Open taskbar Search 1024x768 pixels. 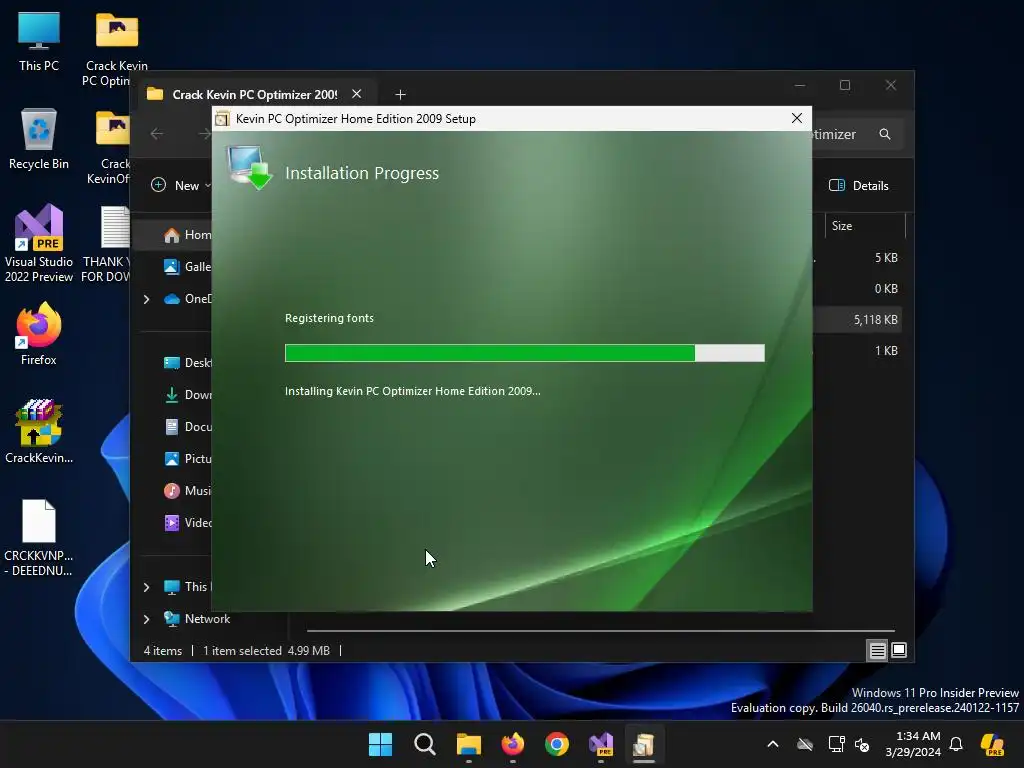pyautogui.click(x=424, y=744)
